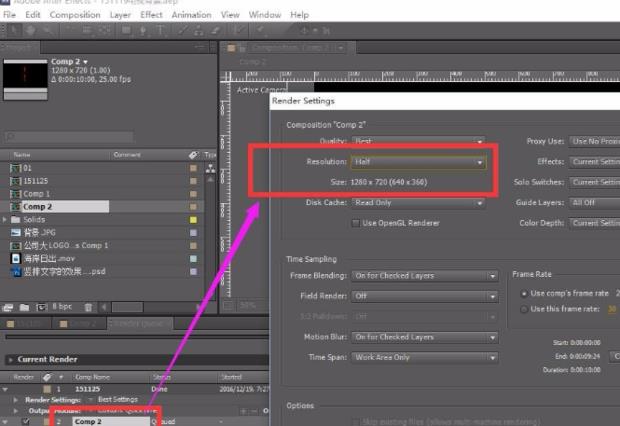Select the 背景.JPG image file icon
The height and width of the screenshot is (426, 620).
[x=15, y=232]
